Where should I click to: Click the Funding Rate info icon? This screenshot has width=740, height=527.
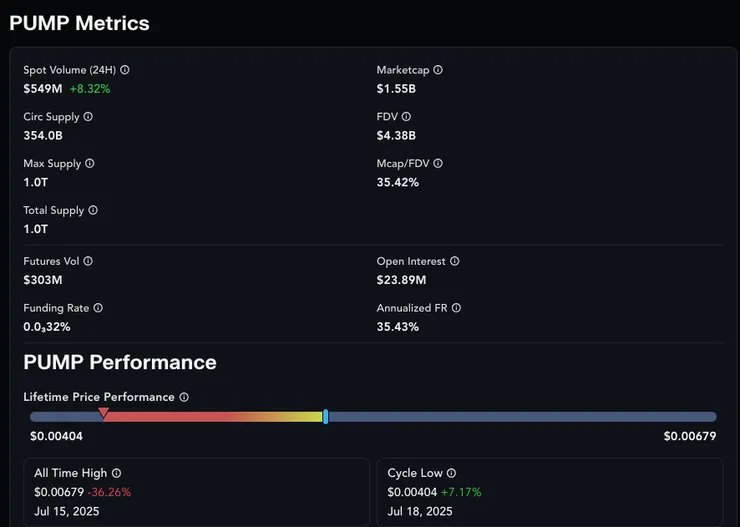point(98,308)
